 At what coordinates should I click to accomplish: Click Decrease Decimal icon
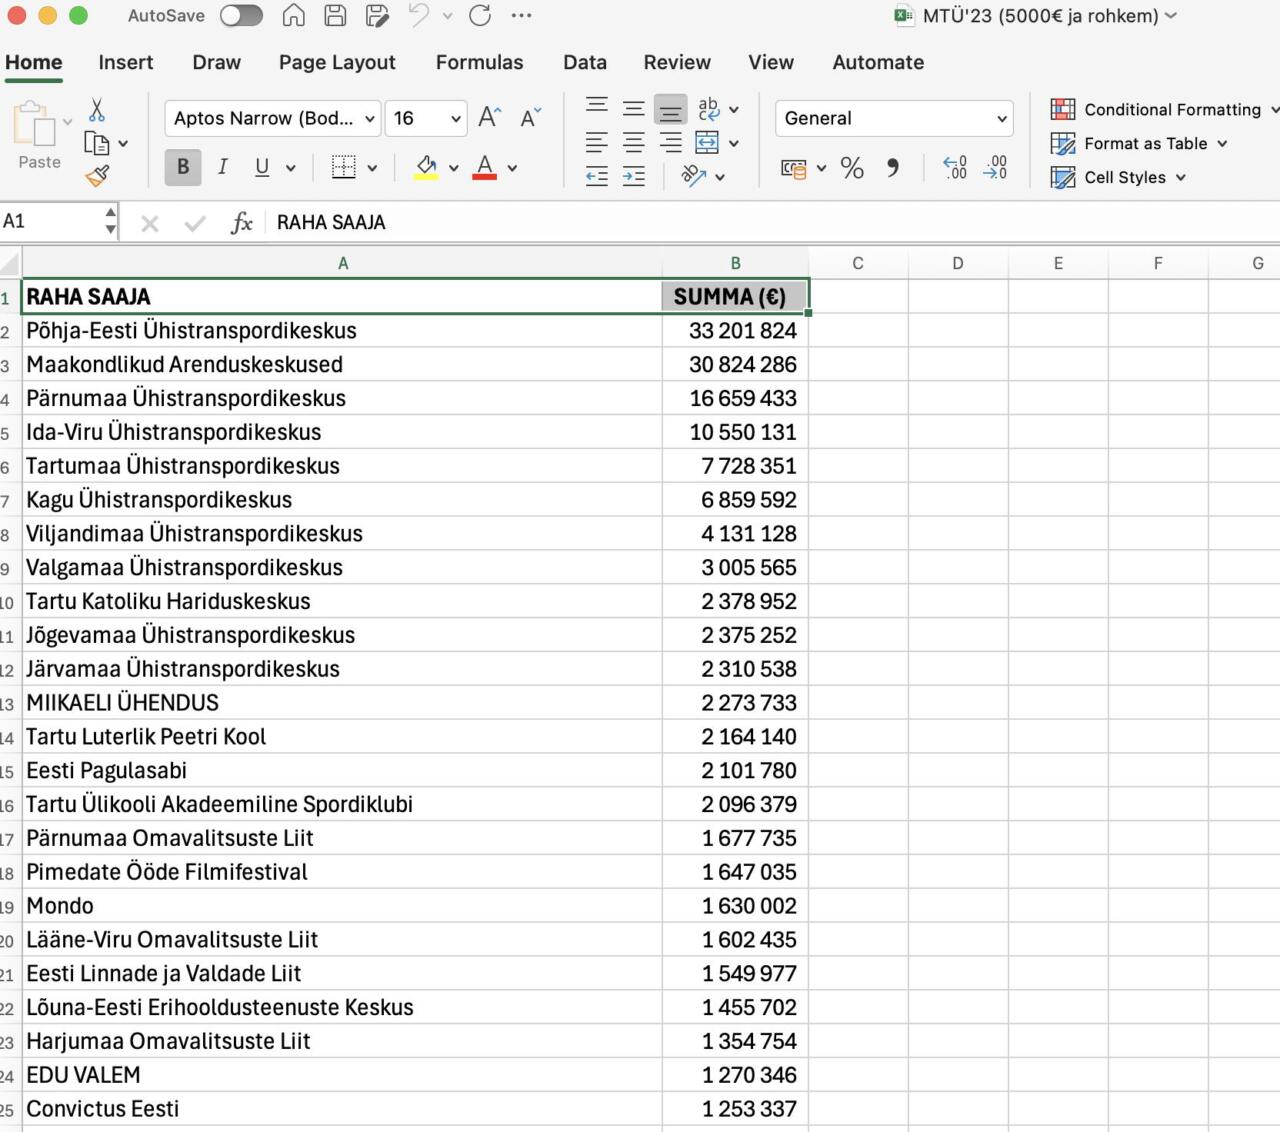tap(995, 167)
